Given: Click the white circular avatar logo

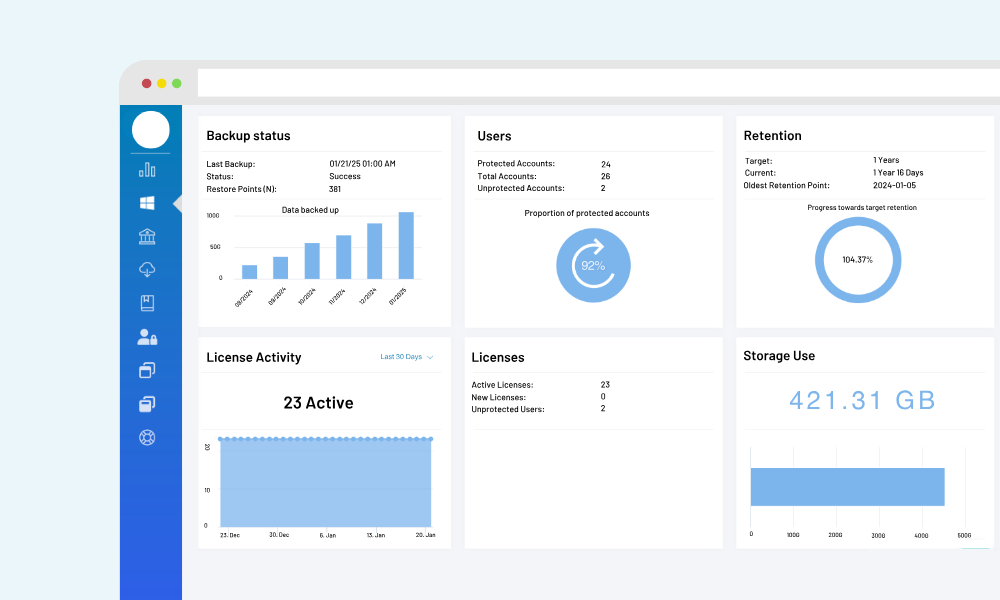Looking at the screenshot, I should [151, 130].
